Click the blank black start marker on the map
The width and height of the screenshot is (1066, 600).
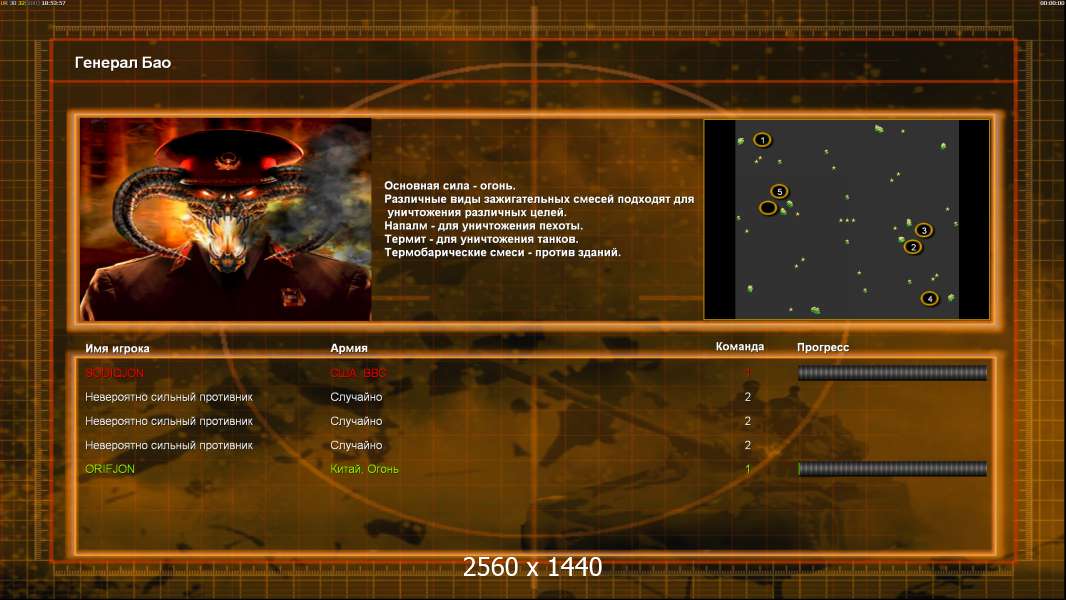pyautogui.click(x=768, y=208)
